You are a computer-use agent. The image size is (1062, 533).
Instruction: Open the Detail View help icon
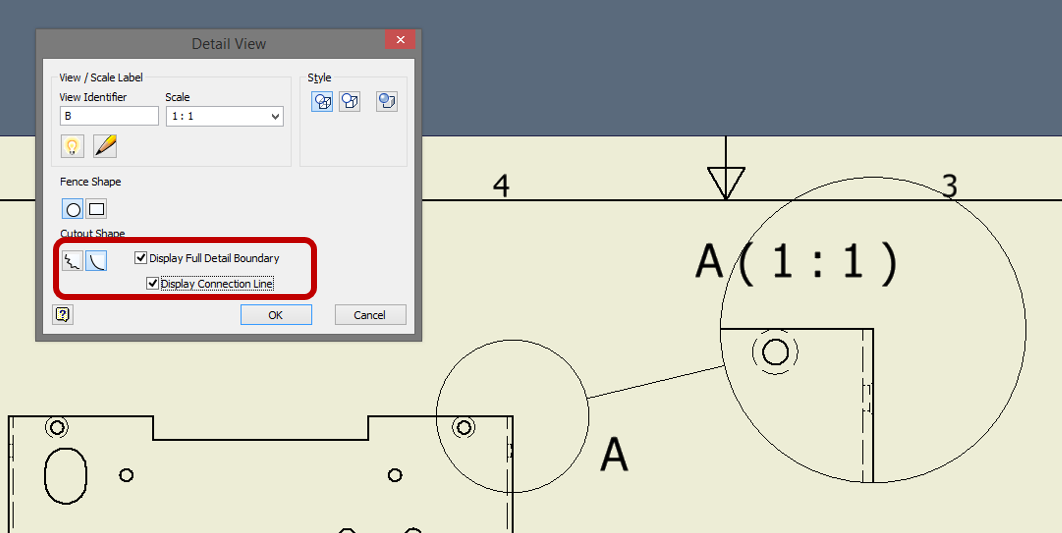pos(63,314)
